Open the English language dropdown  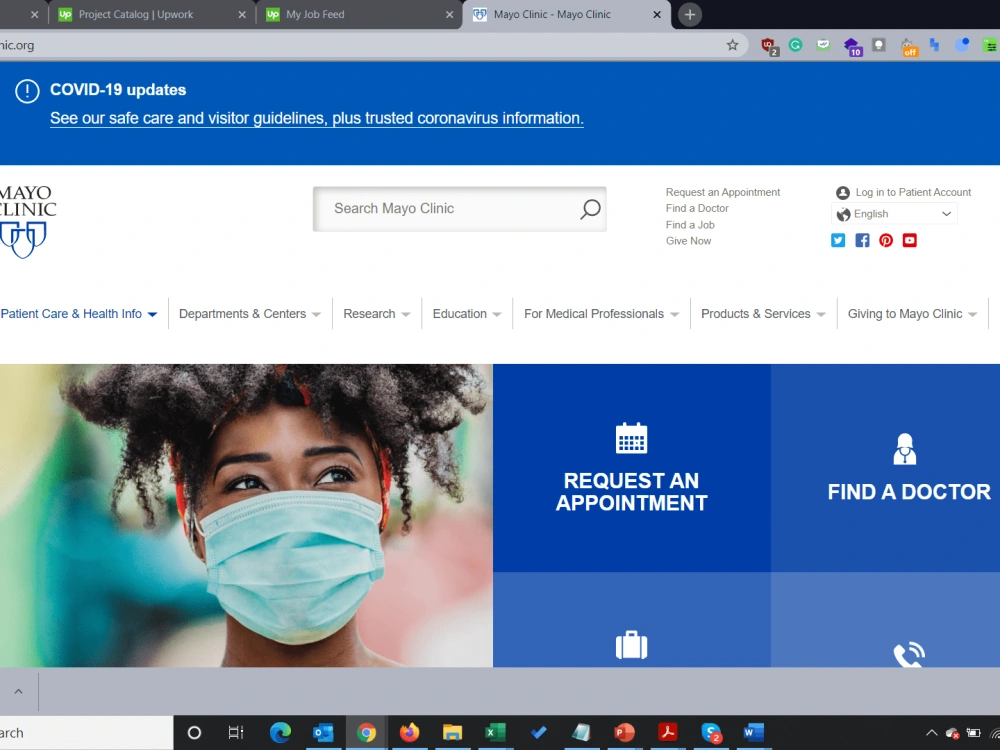point(894,214)
